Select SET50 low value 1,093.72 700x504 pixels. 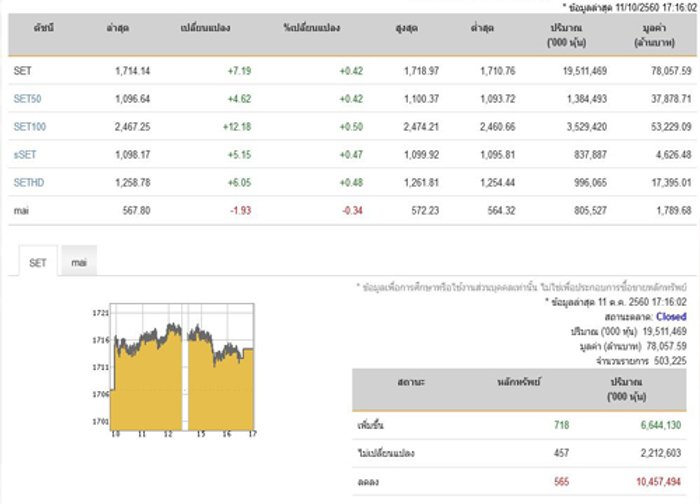pyautogui.click(x=498, y=99)
